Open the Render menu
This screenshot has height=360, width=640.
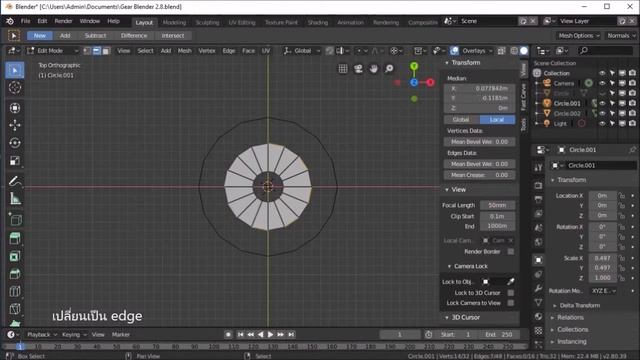63,21
